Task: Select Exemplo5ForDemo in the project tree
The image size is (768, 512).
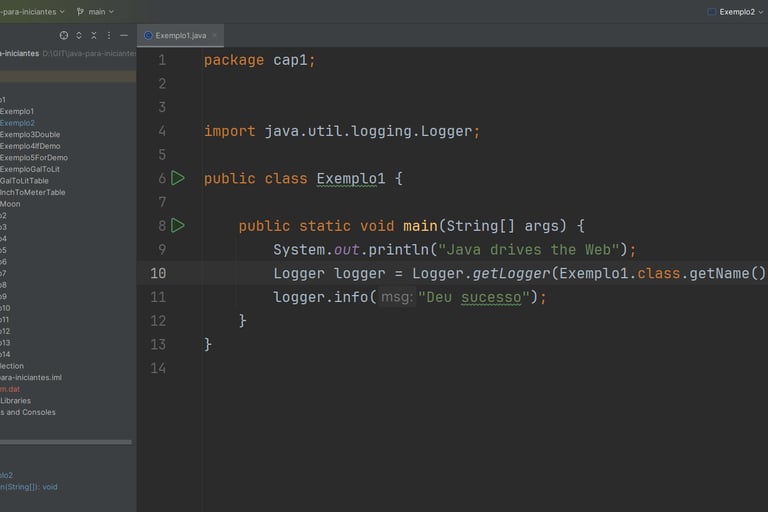Action: tap(34, 158)
